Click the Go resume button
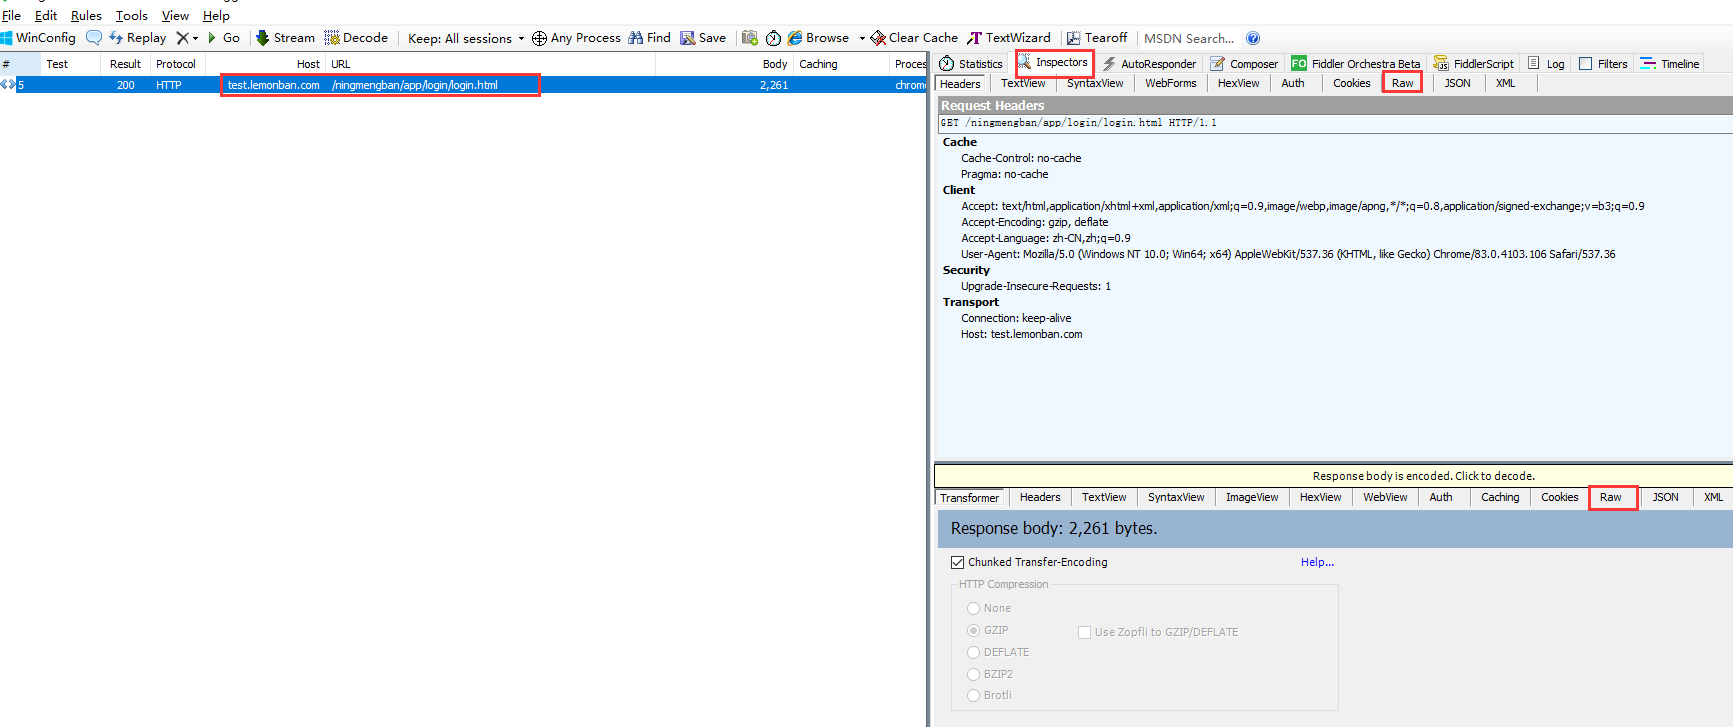Image resolution: width=1733 pixels, height=727 pixels. 224,38
